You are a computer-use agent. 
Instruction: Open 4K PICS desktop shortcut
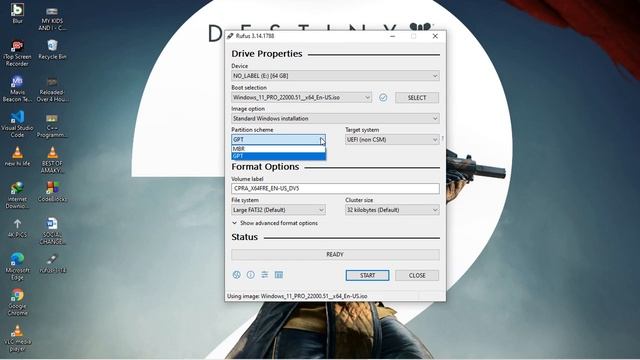(17, 228)
